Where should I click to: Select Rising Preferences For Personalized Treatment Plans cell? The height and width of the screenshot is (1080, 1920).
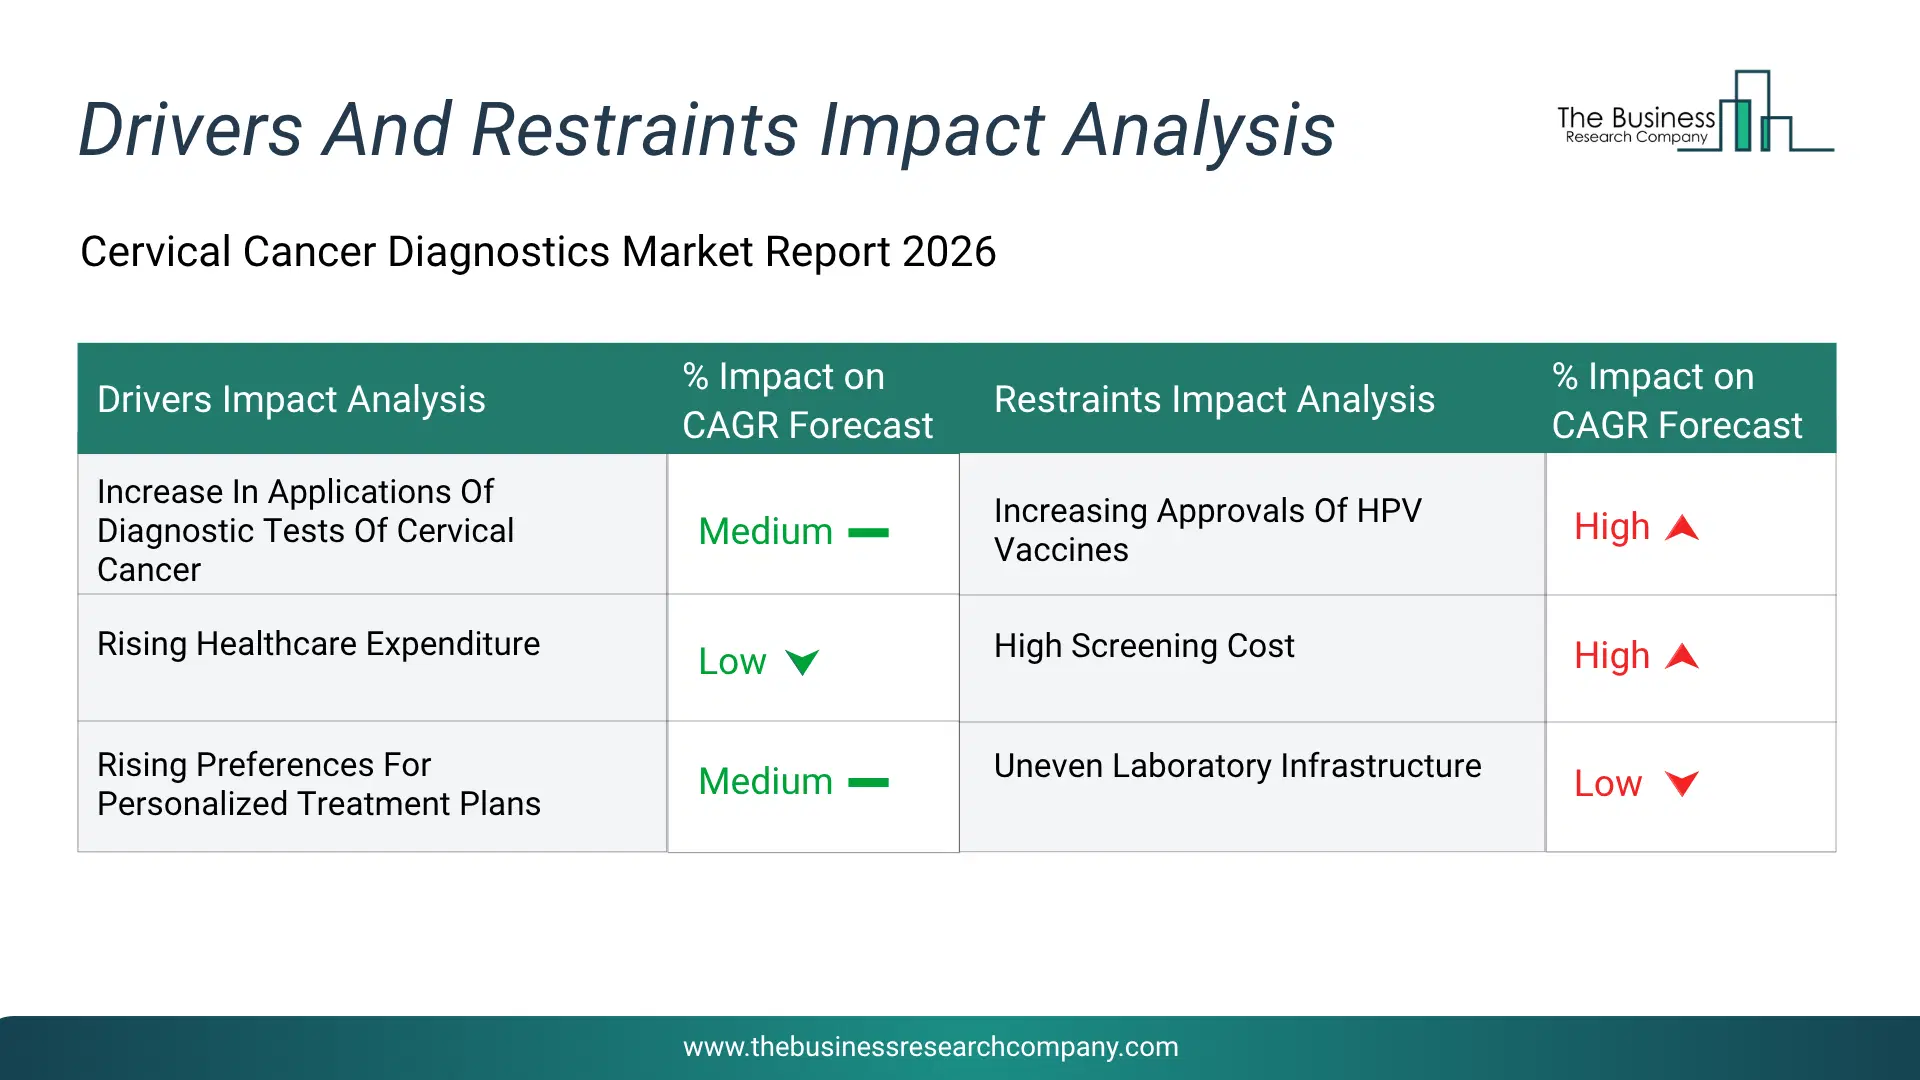[x=372, y=786]
